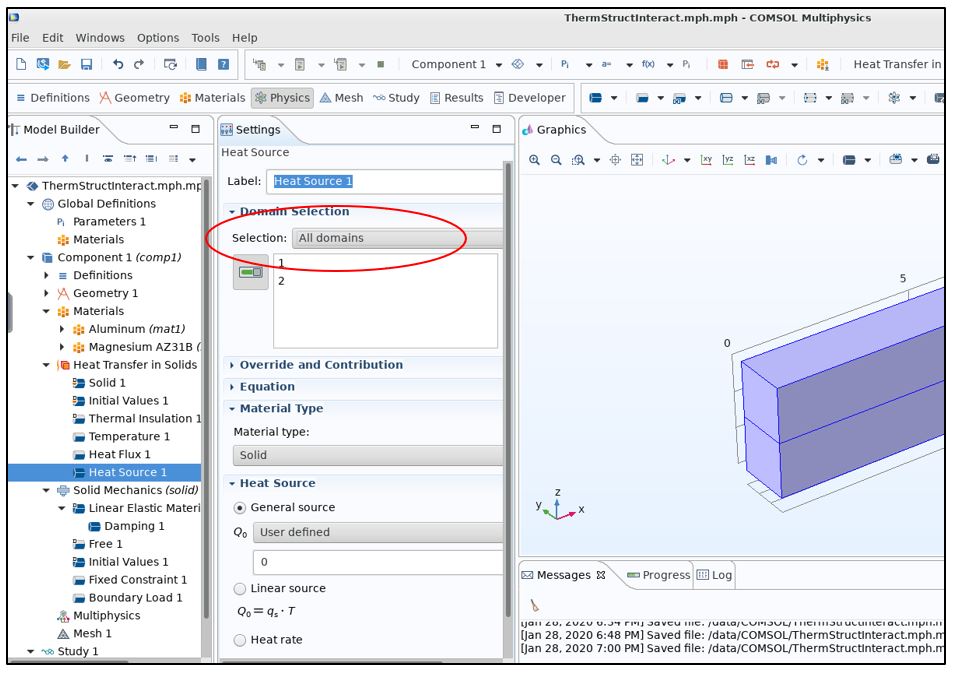Click the Label field containing Heat Source 1

(x=385, y=181)
